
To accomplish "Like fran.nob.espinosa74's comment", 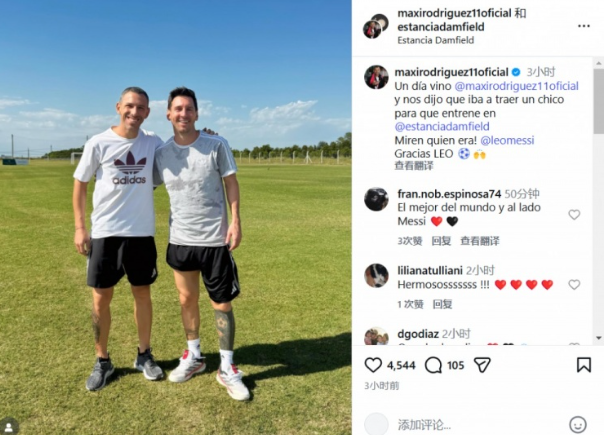I will 574,214.
